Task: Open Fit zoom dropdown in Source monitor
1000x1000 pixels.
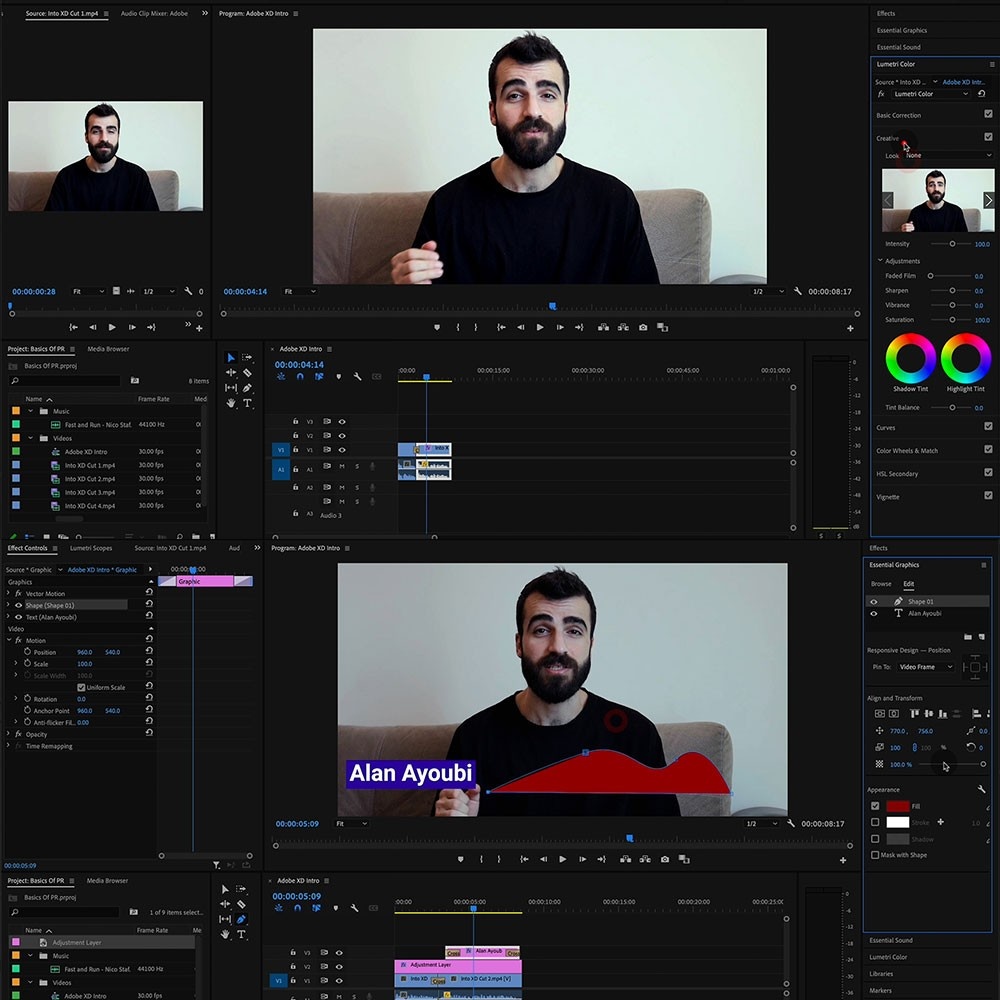Action: pyautogui.click(x=88, y=291)
